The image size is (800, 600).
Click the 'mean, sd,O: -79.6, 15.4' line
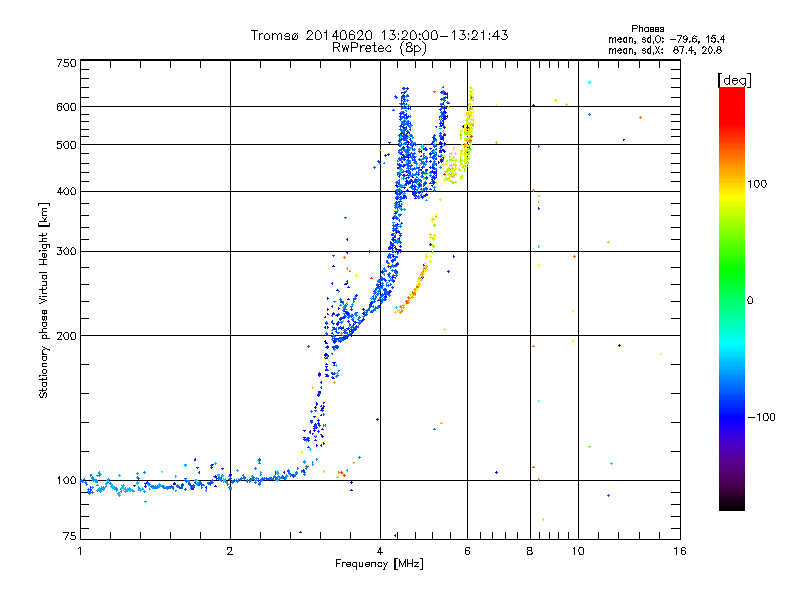(666, 39)
